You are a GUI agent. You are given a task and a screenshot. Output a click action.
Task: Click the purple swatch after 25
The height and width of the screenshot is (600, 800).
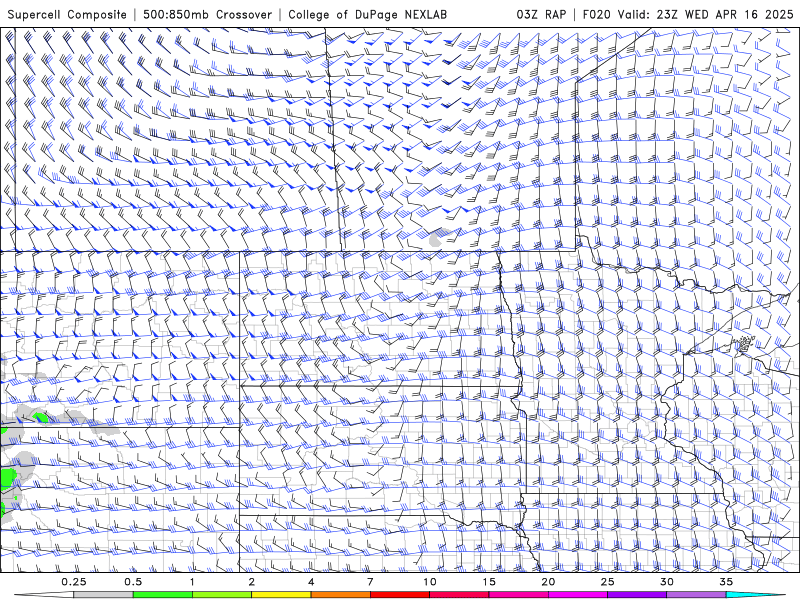point(637,595)
